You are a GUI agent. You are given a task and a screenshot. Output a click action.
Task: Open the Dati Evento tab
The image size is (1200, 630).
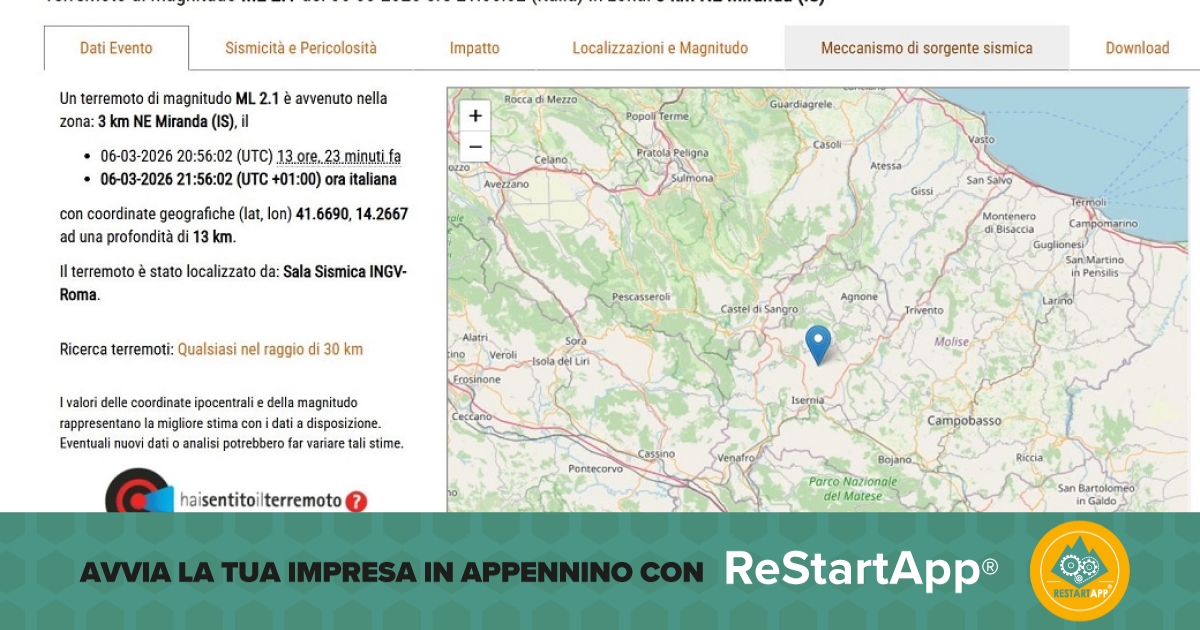pos(116,48)
